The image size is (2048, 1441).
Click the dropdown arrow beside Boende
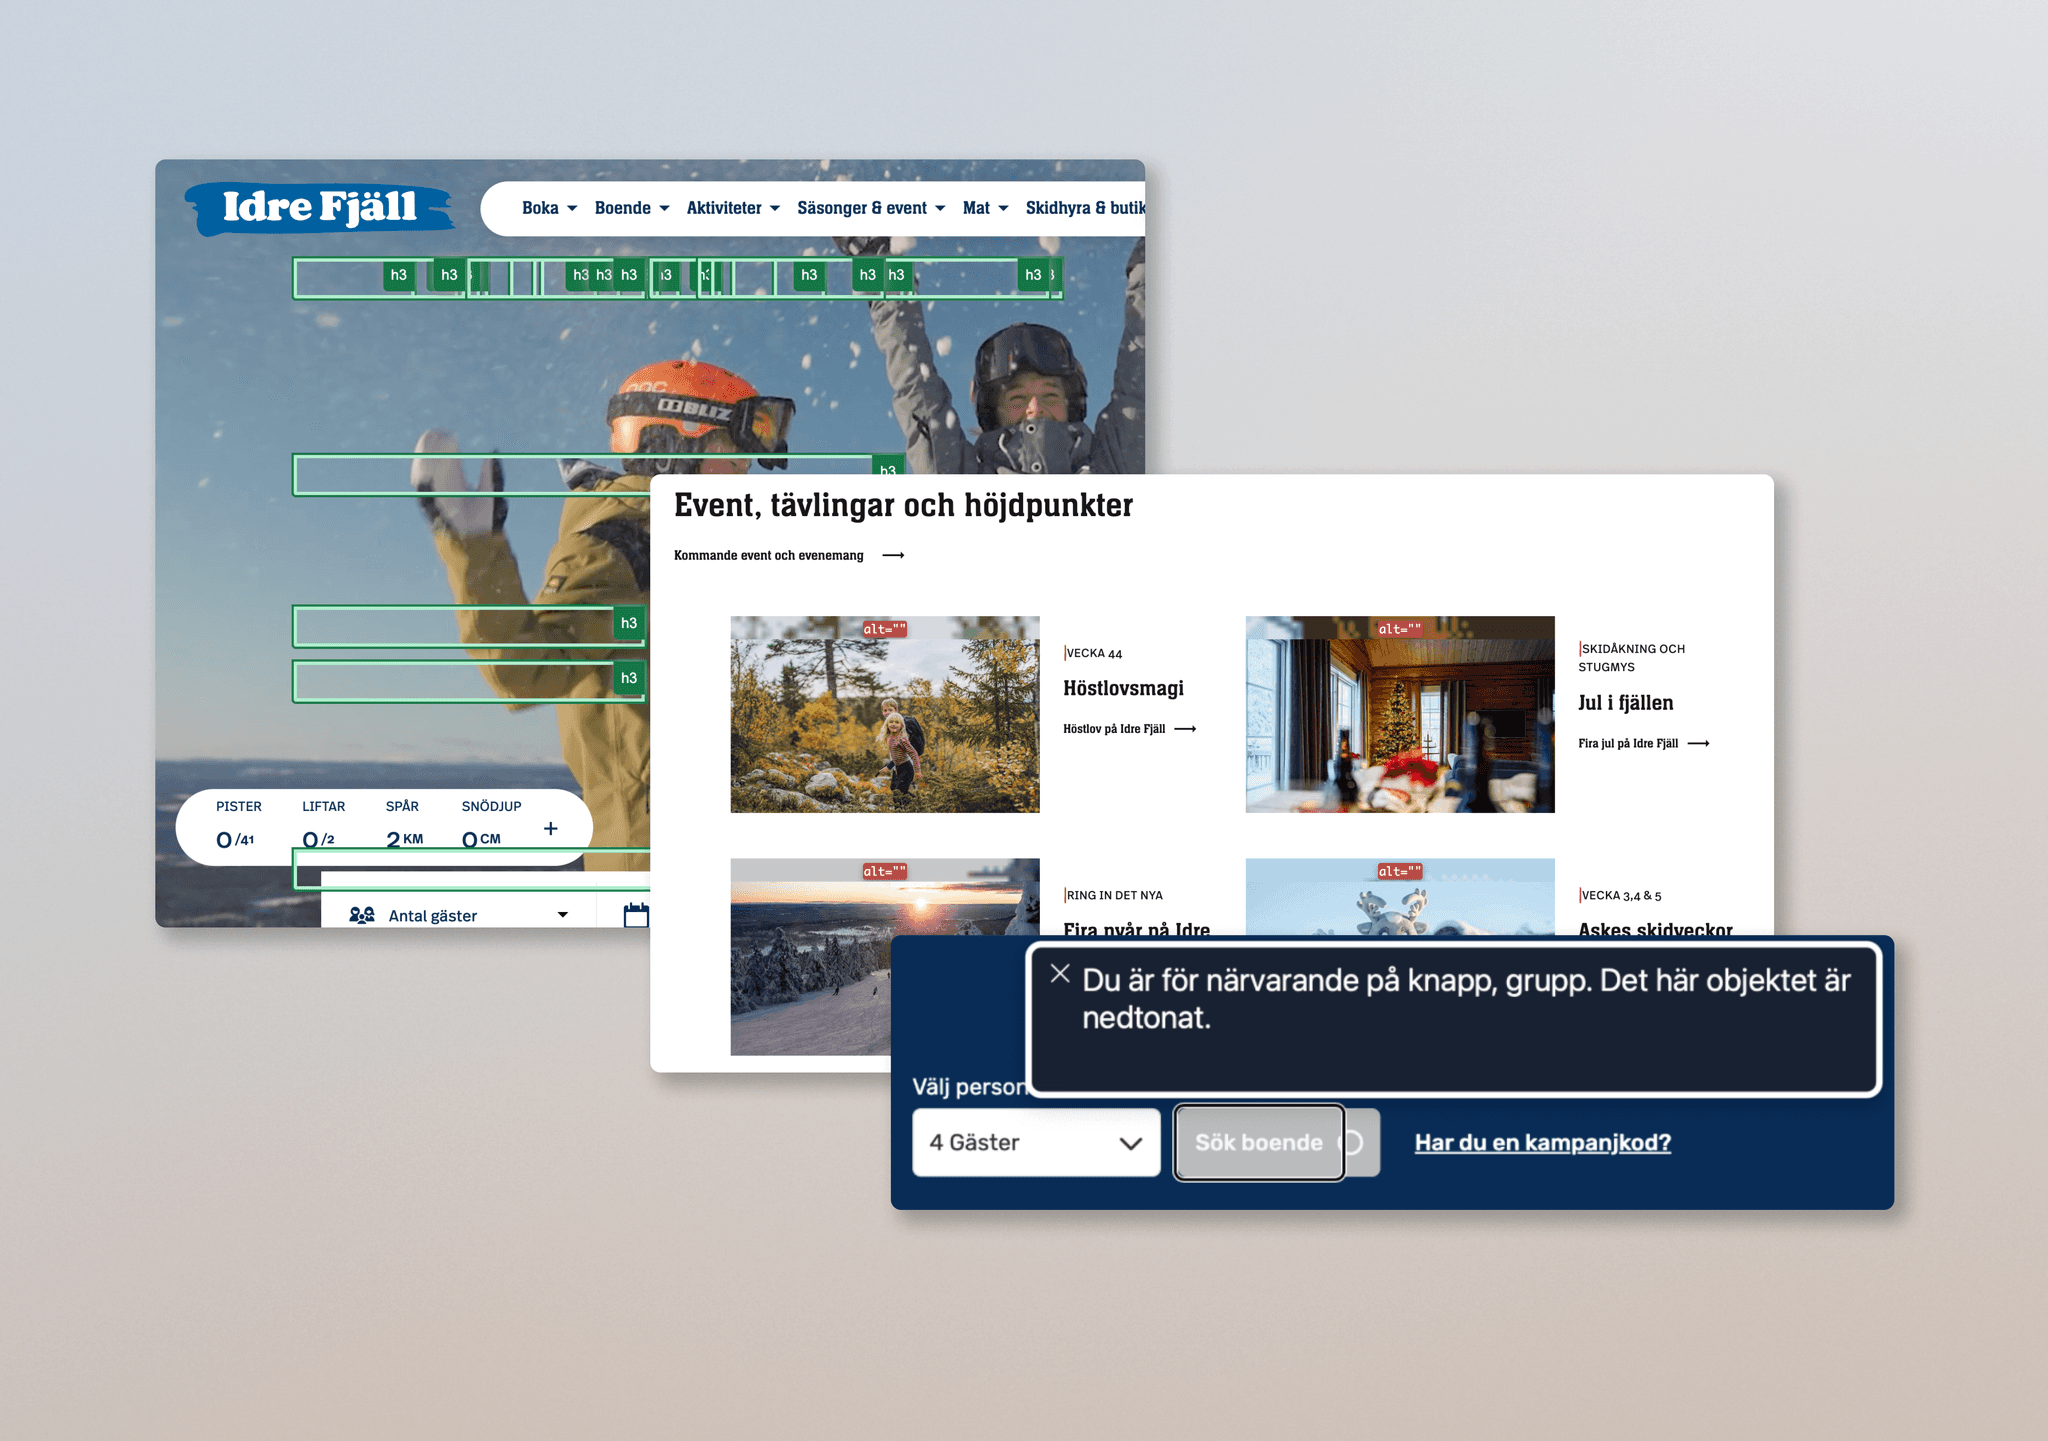pos(664,209)
